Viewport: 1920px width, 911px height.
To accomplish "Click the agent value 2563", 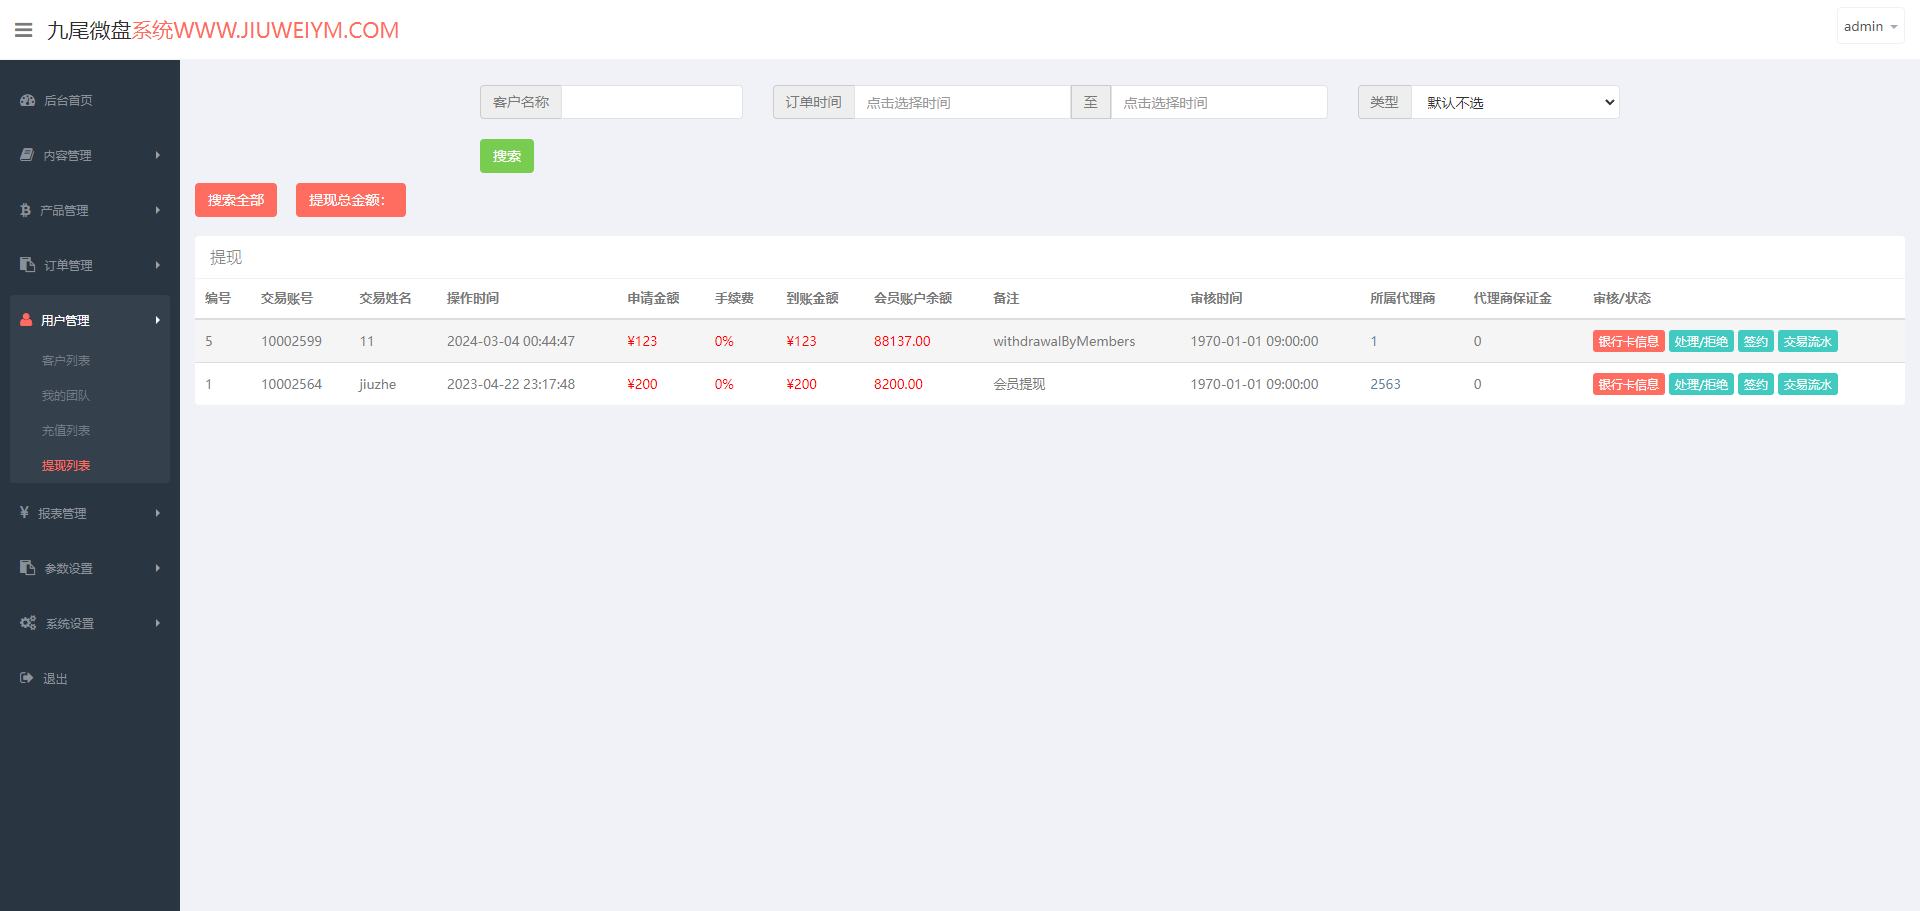I will coord(1385,384).
